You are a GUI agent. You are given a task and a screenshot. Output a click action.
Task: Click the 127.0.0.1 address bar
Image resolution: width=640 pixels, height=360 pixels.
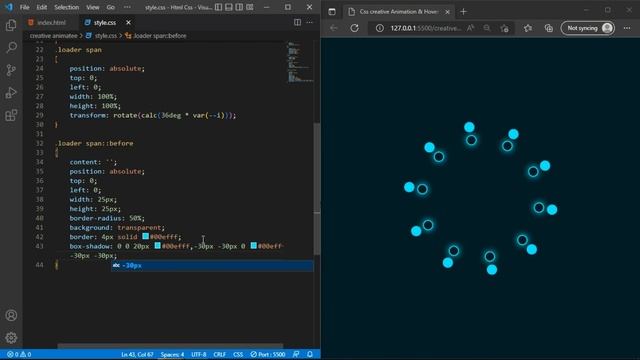(425, 28)
